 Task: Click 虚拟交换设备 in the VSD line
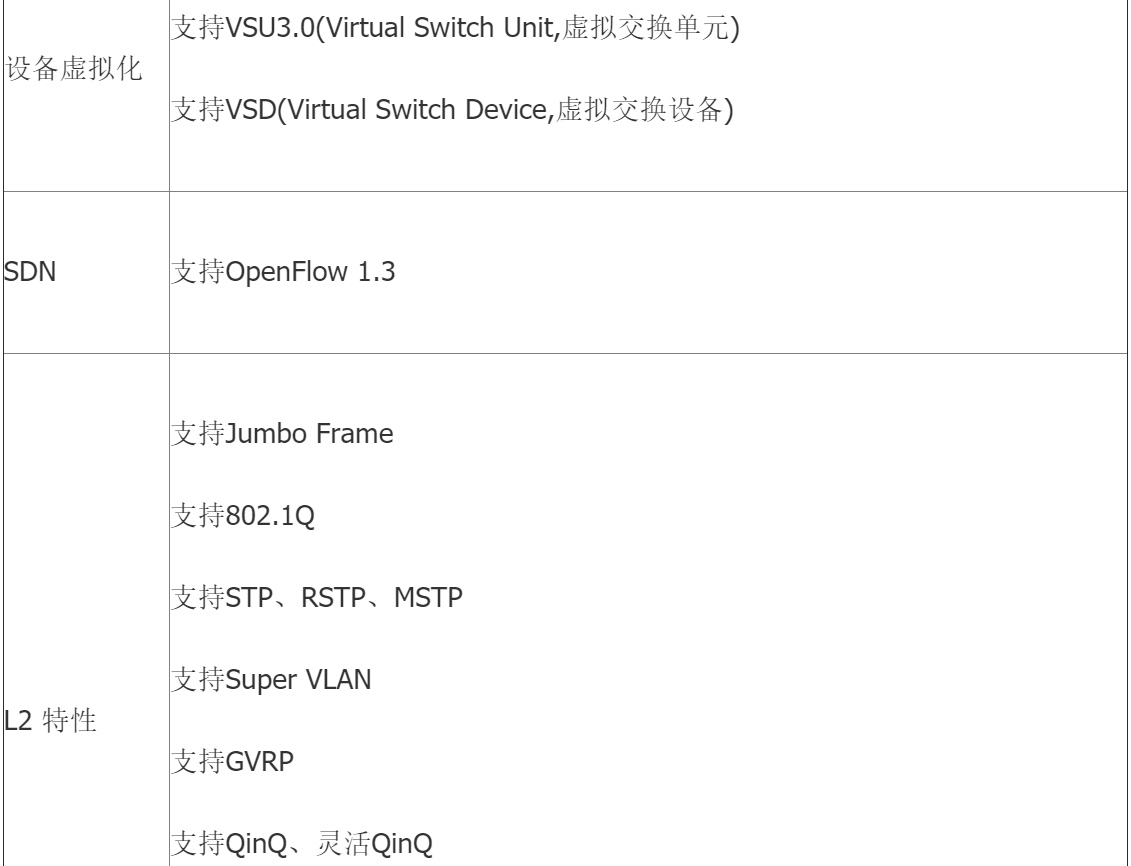[x=640, y=110]
